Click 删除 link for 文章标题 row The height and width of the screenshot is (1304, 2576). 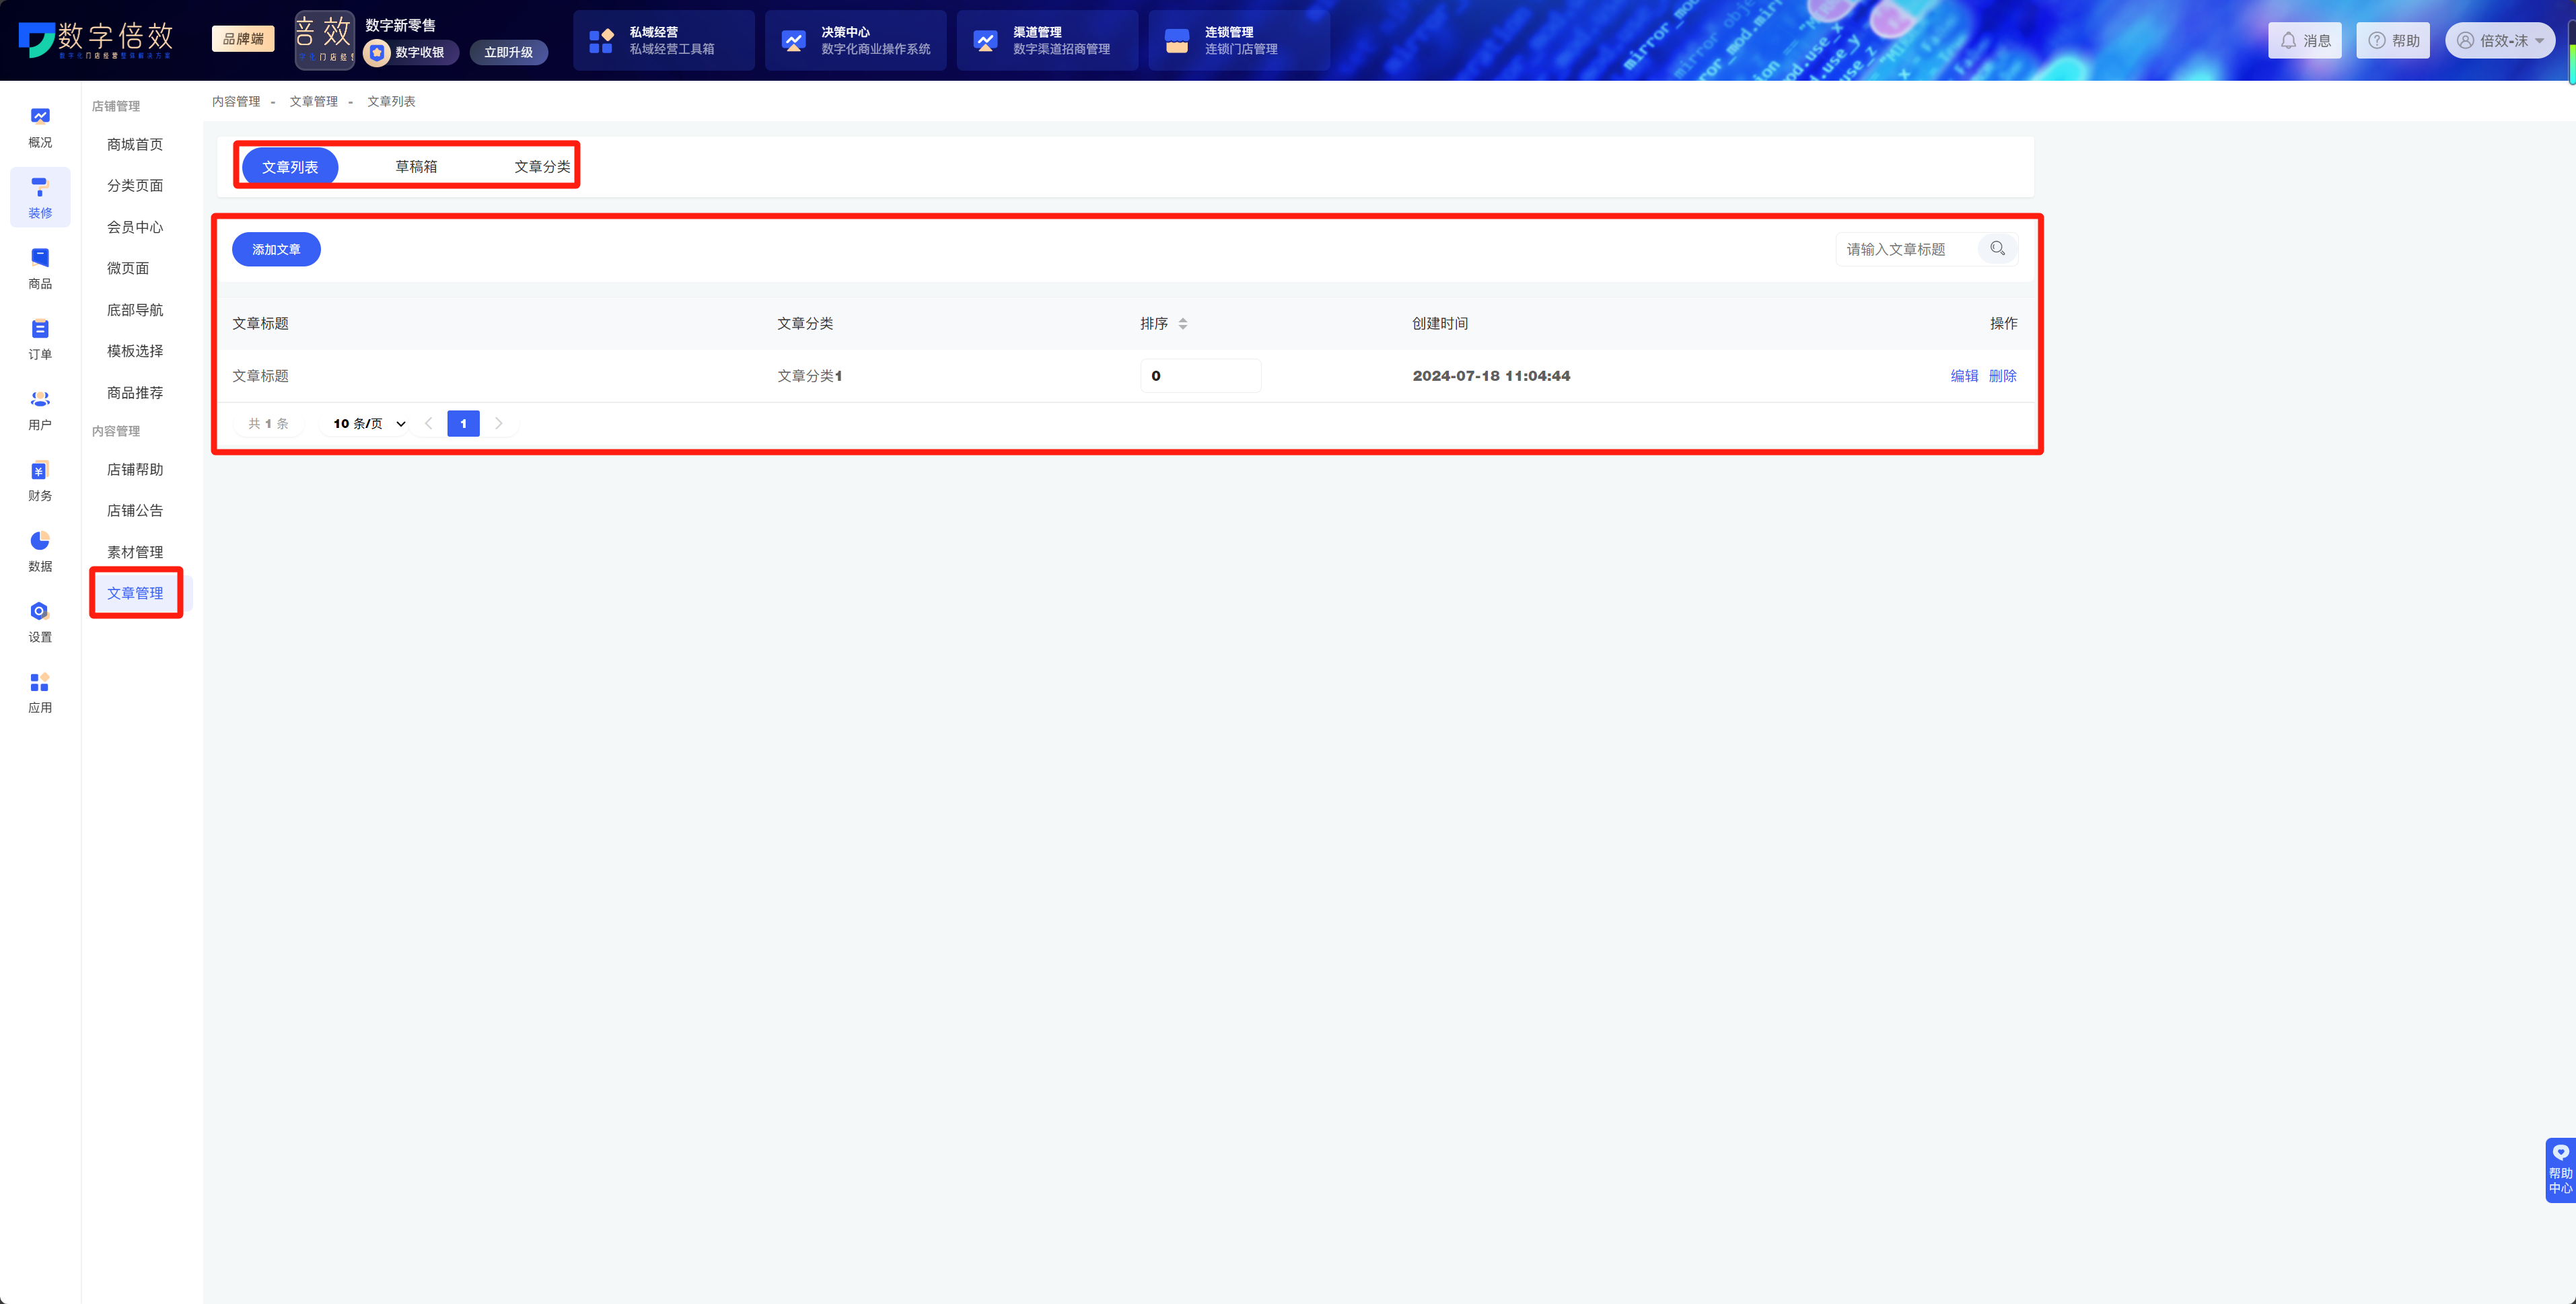pyautogui.click(x=2002, y=375)
